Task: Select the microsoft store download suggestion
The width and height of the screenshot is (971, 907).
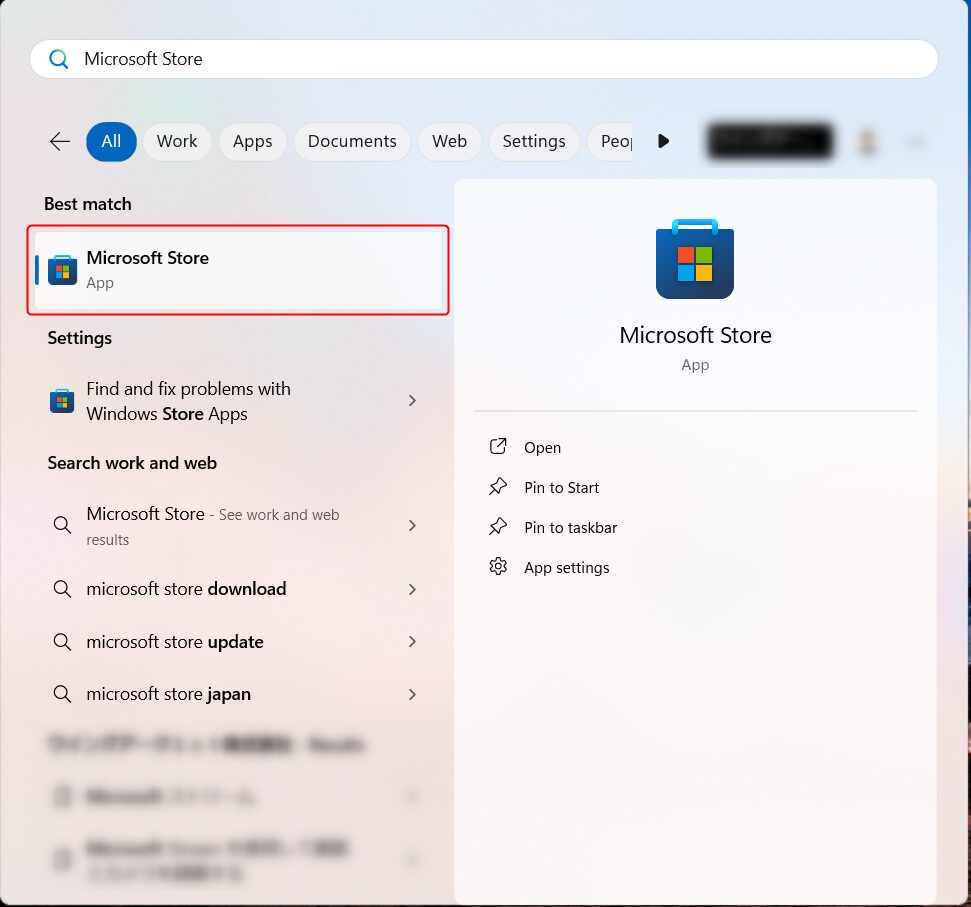Action: [238, 589]
